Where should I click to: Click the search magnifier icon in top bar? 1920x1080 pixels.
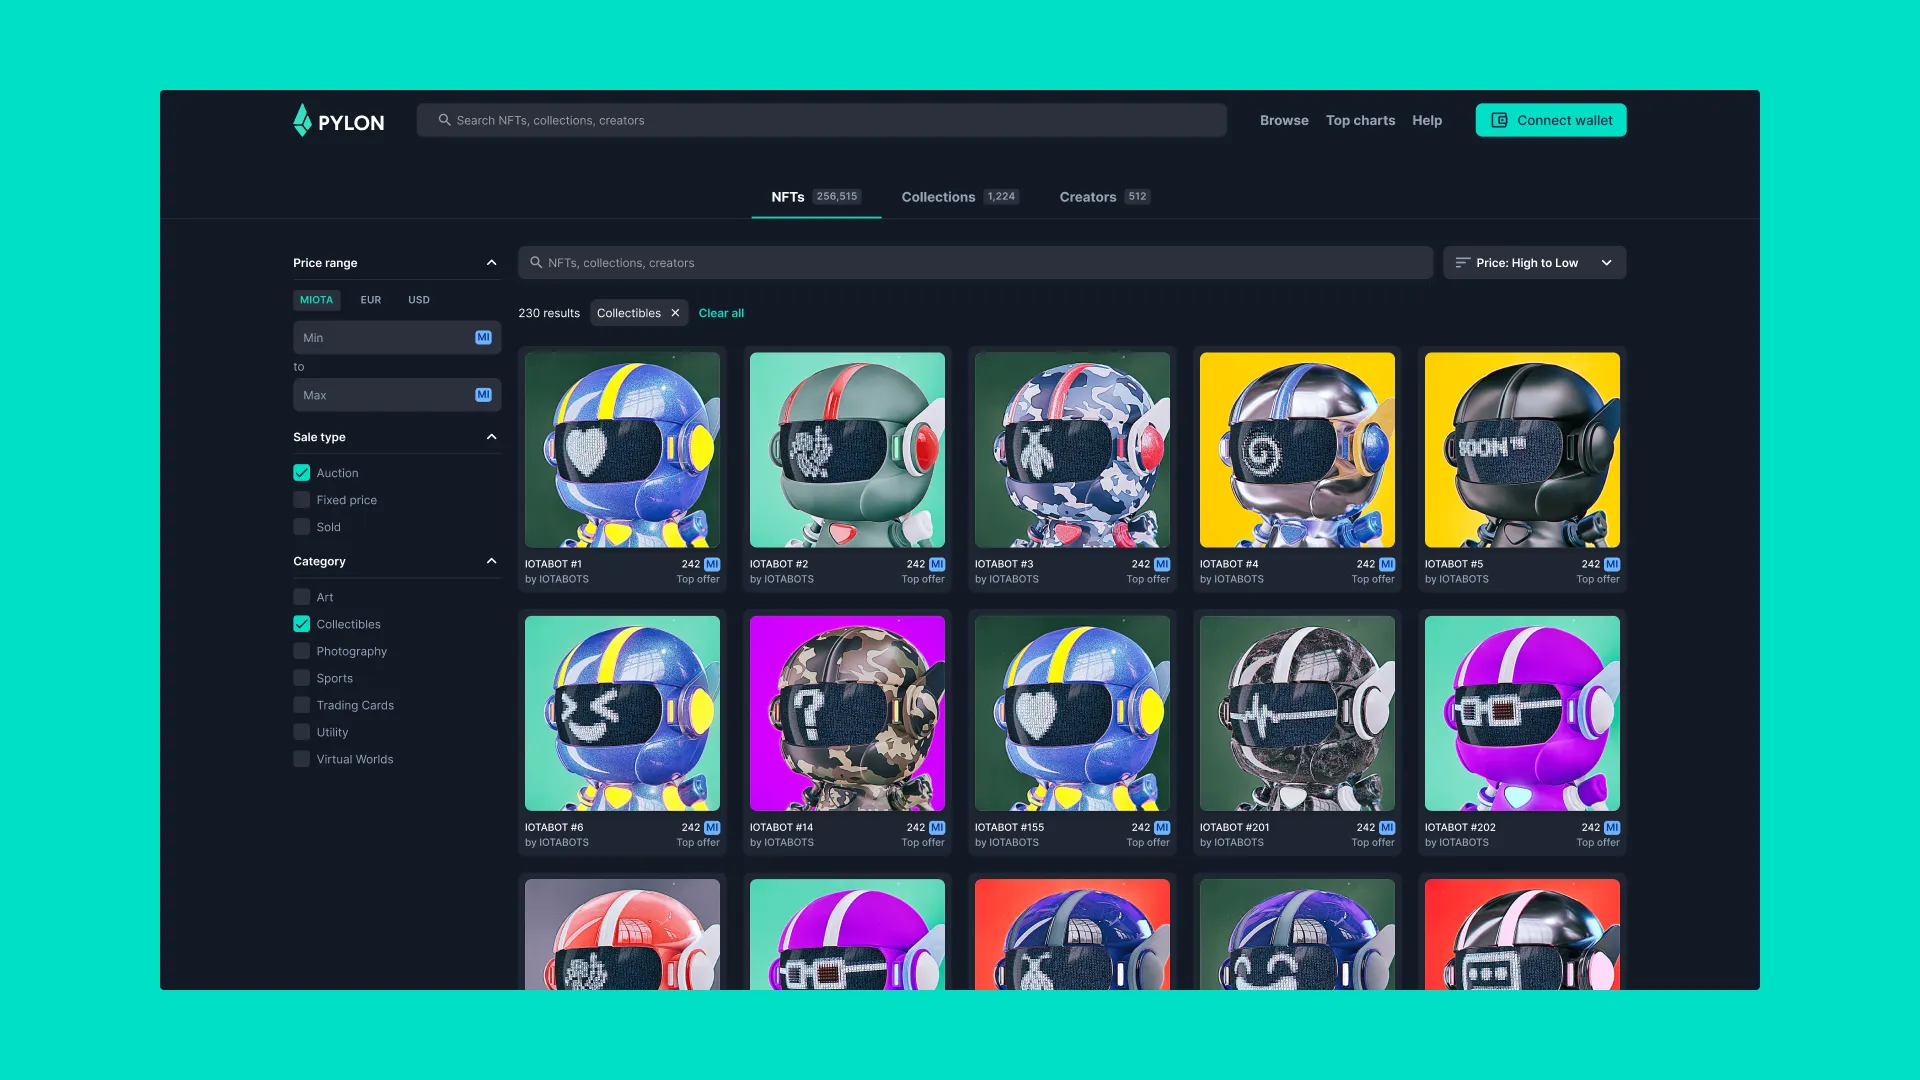tap(444, 120)
